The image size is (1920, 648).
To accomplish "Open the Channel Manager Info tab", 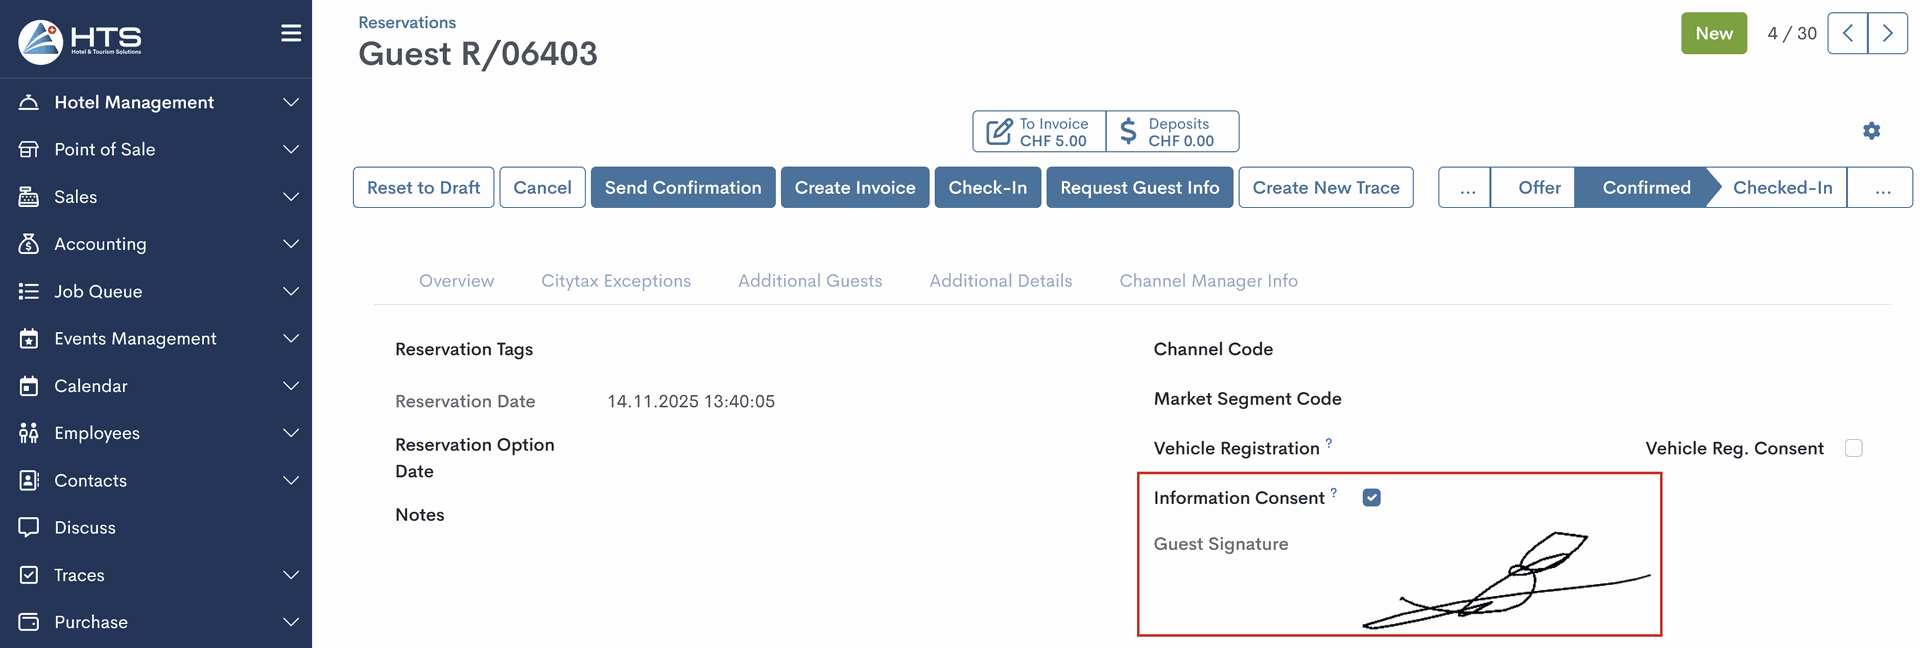I will coord(1208,281).
